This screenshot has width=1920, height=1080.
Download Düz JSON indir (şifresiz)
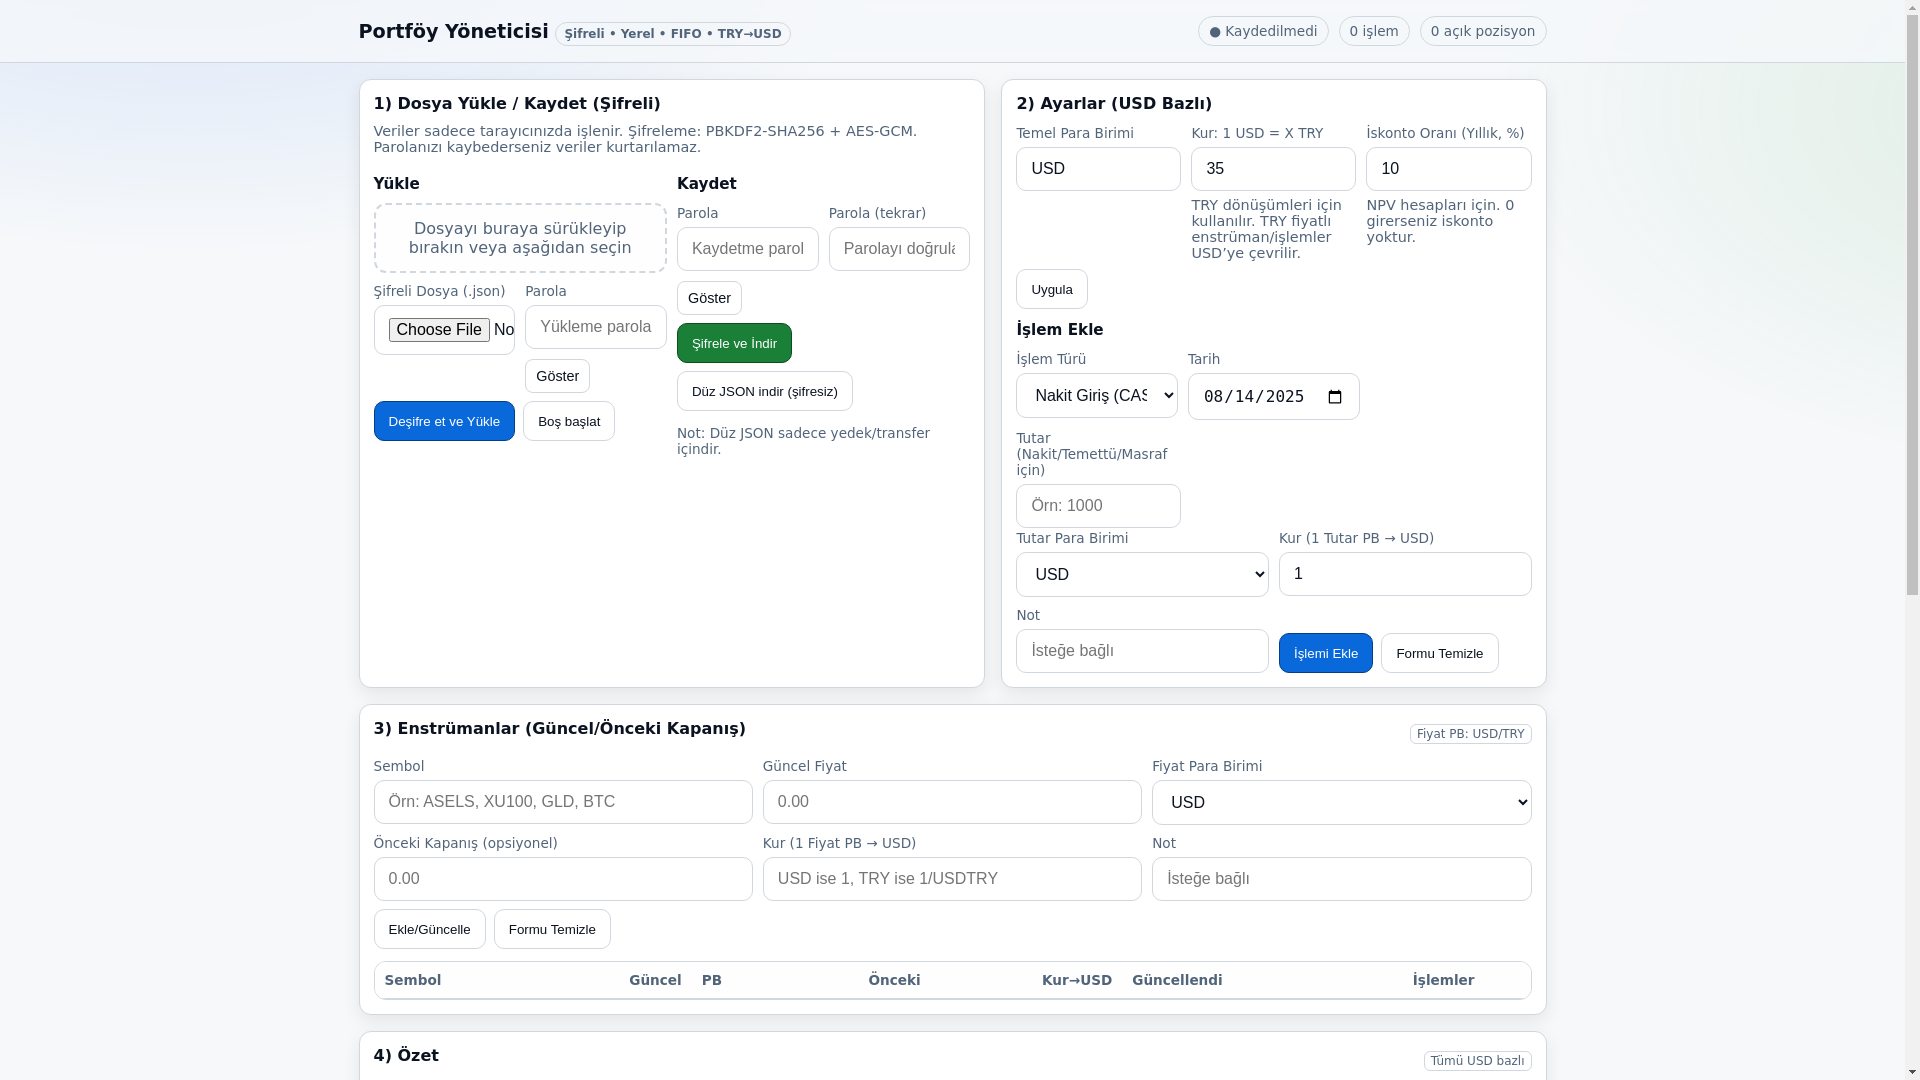(x=764, y=391)
